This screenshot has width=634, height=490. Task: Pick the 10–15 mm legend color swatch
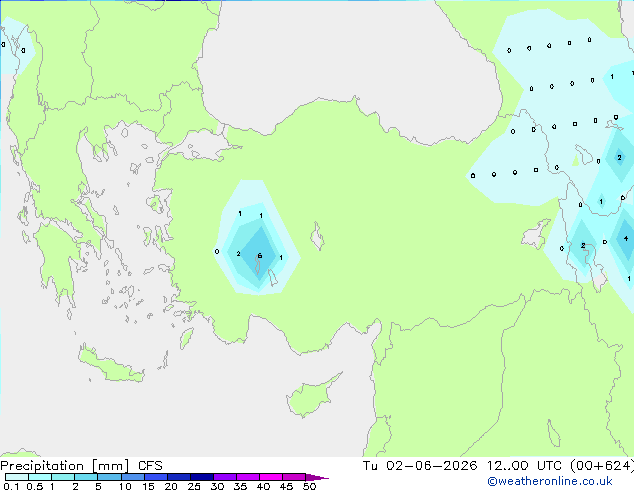132,477
